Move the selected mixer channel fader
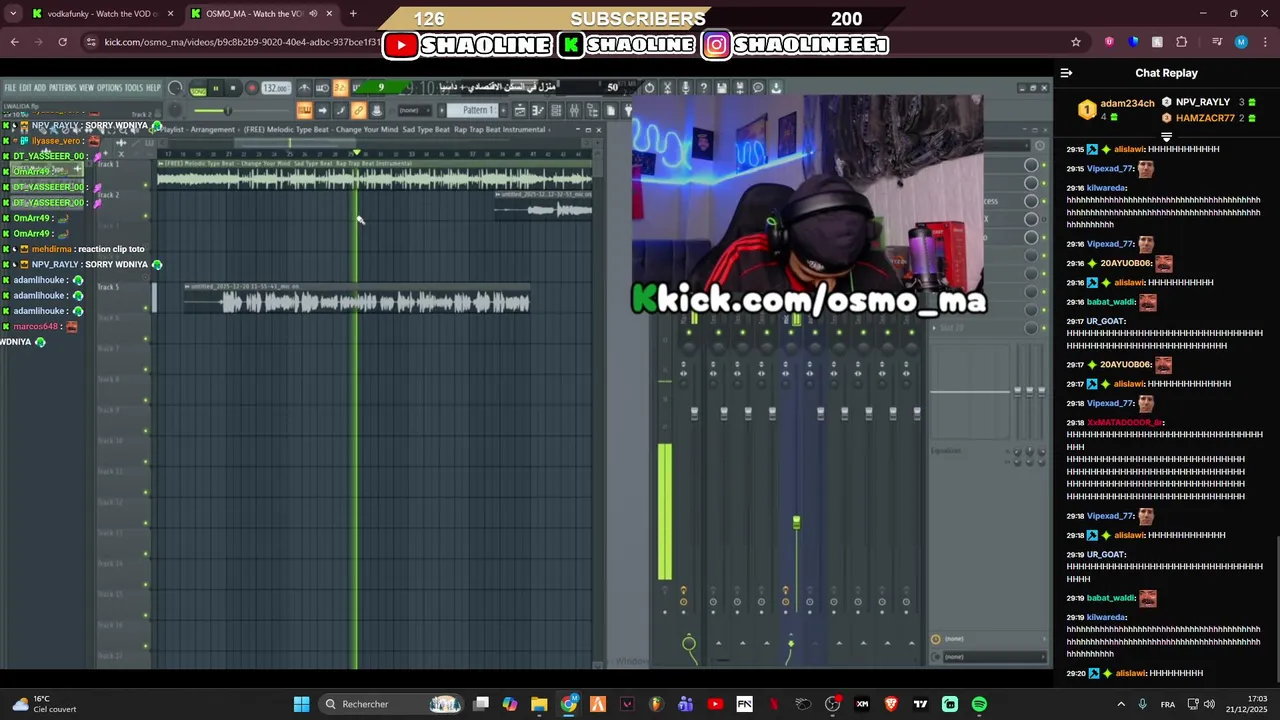 (x=796, y=522)
